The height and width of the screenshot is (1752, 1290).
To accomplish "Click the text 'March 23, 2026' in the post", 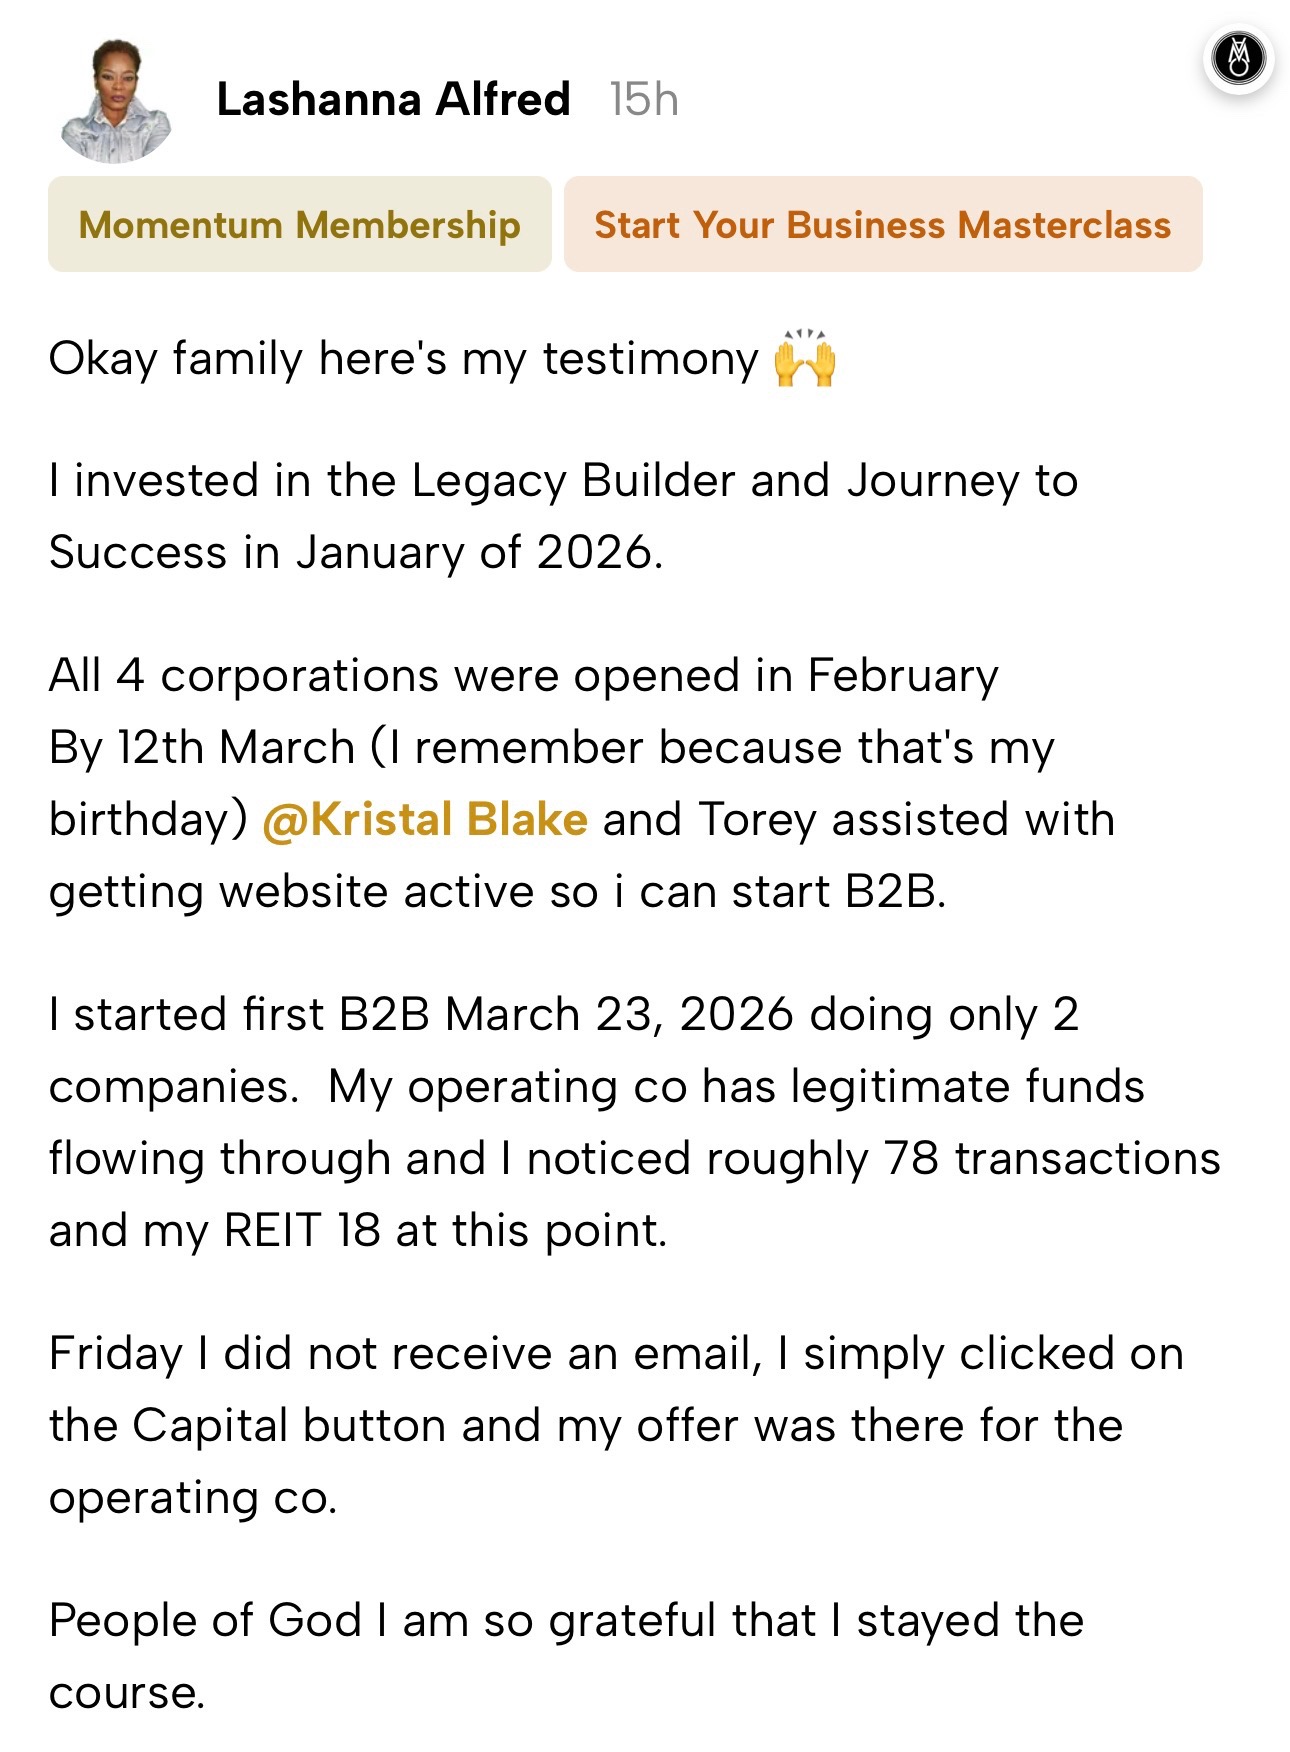I will tap(619, 1014).
